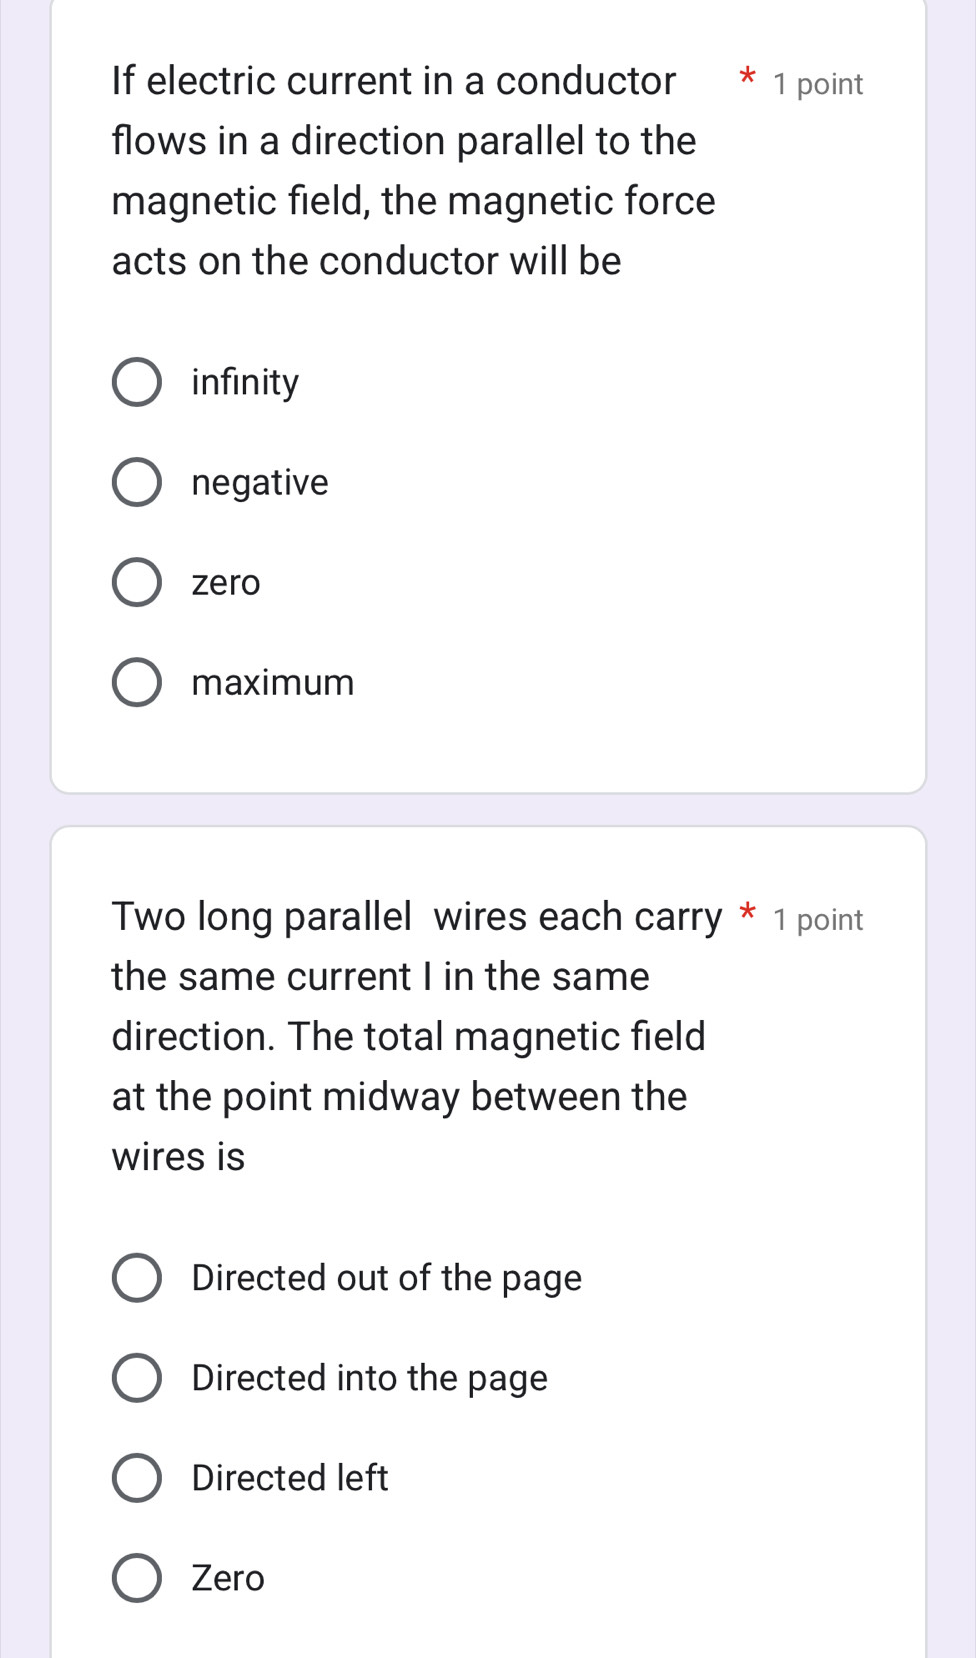Pick the capitalized 'Zero' radio button
Screen dimensions: 976x1658
136,1578
